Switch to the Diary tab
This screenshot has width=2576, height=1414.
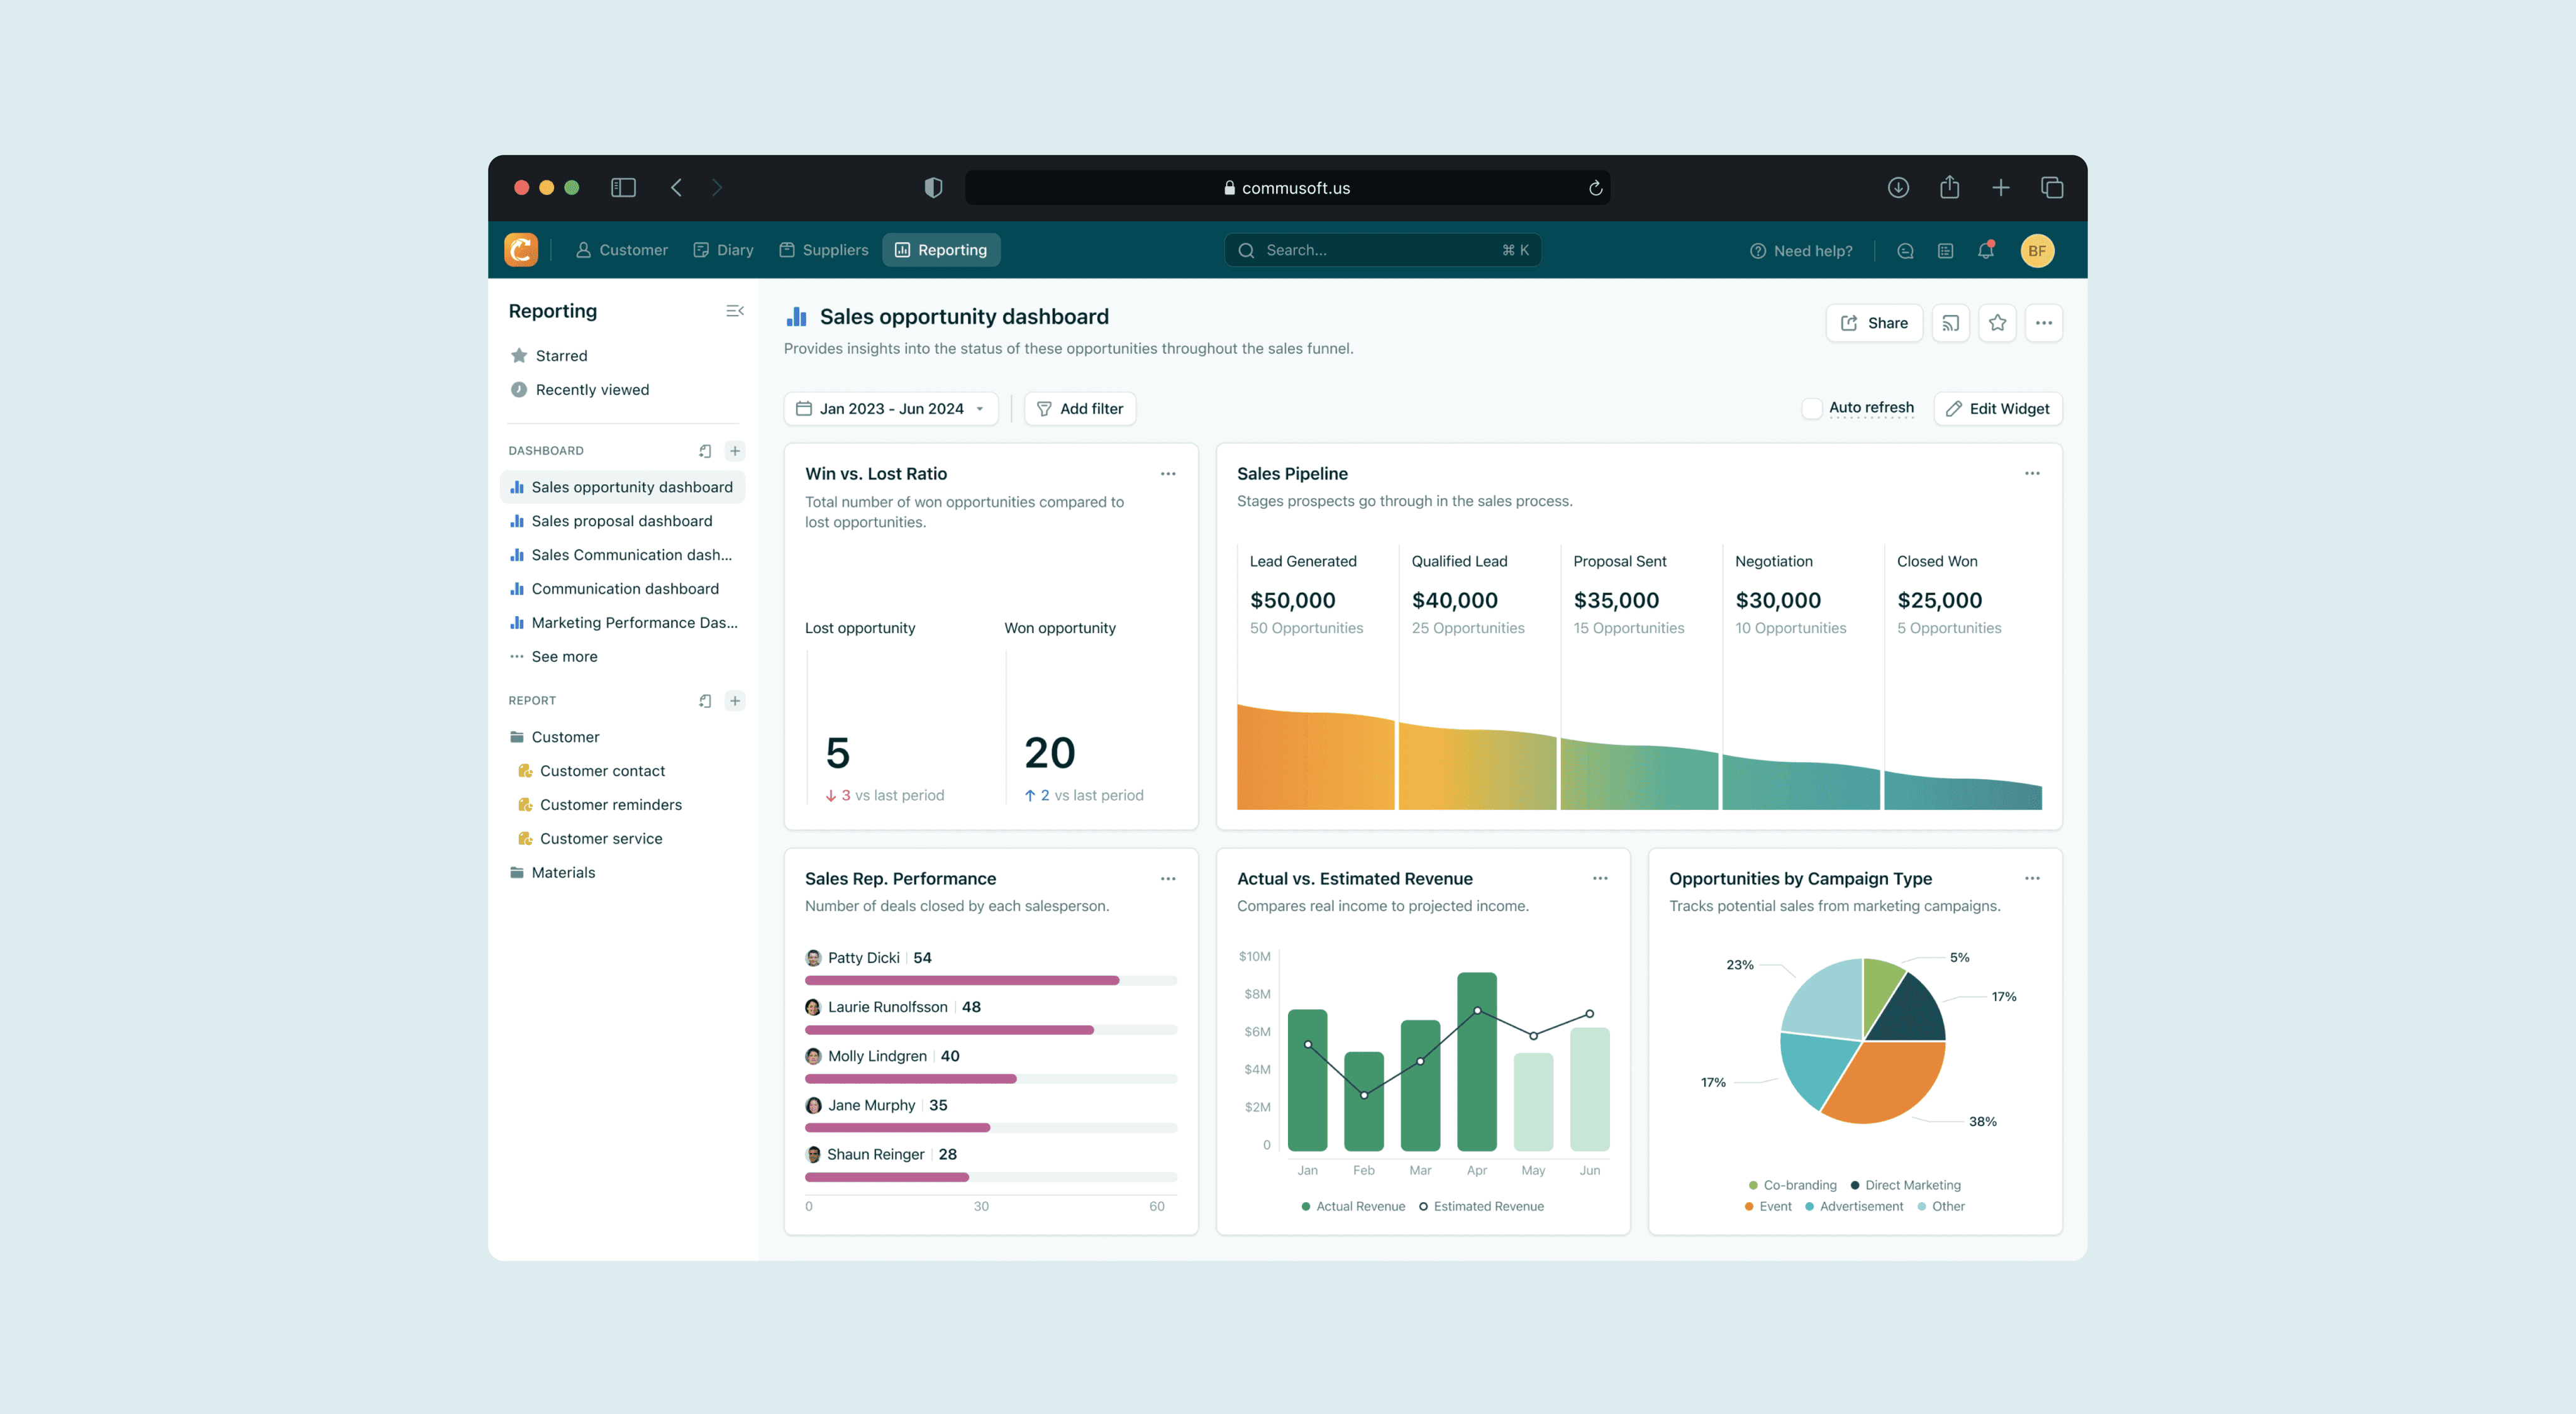click(723, 249)
